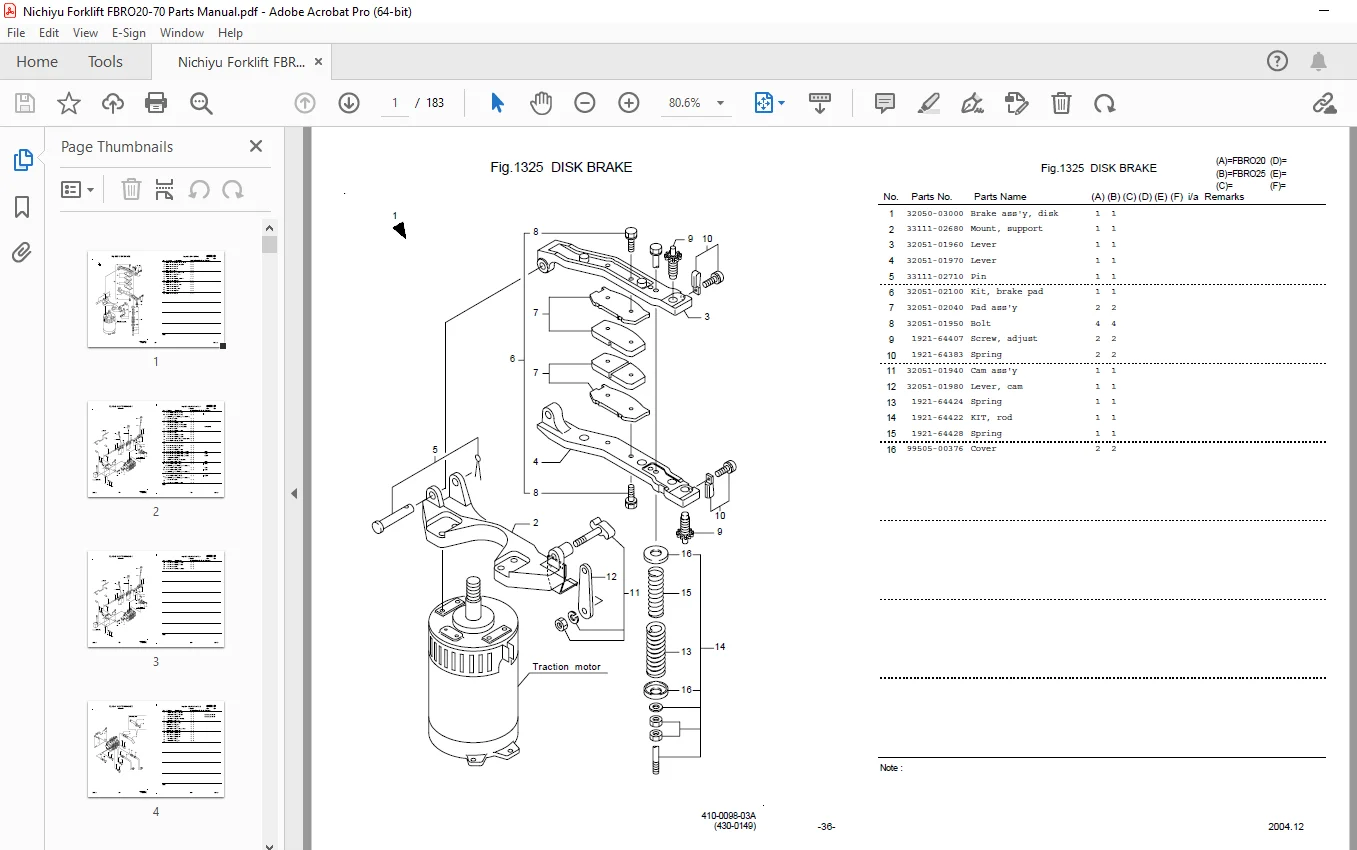Screen dimensions: 1357x850
Task: Add the document to starred files
Action: click(69, 103)
